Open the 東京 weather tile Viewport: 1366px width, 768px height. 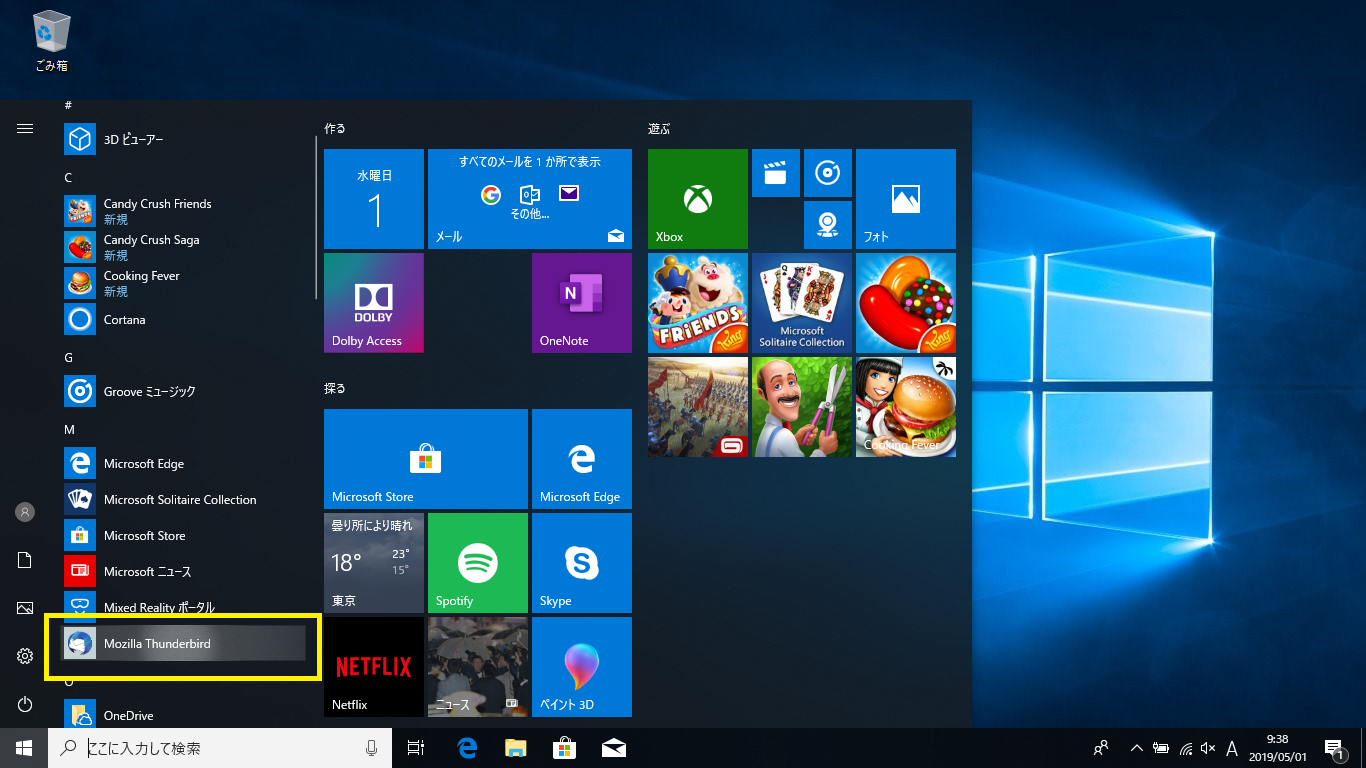click(x=374, y=563)
